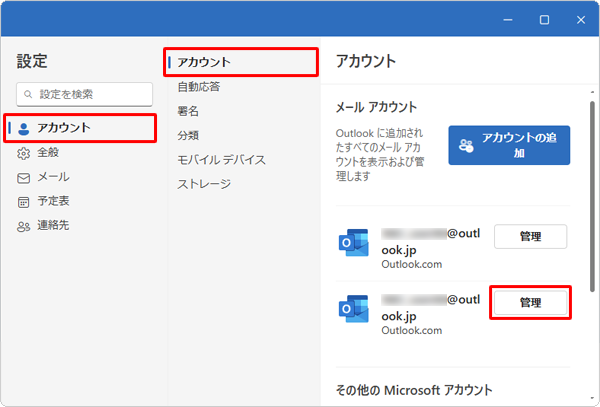Minimize the settings window
This screenshot has width=600, height=407.
(x=508, y=20)
